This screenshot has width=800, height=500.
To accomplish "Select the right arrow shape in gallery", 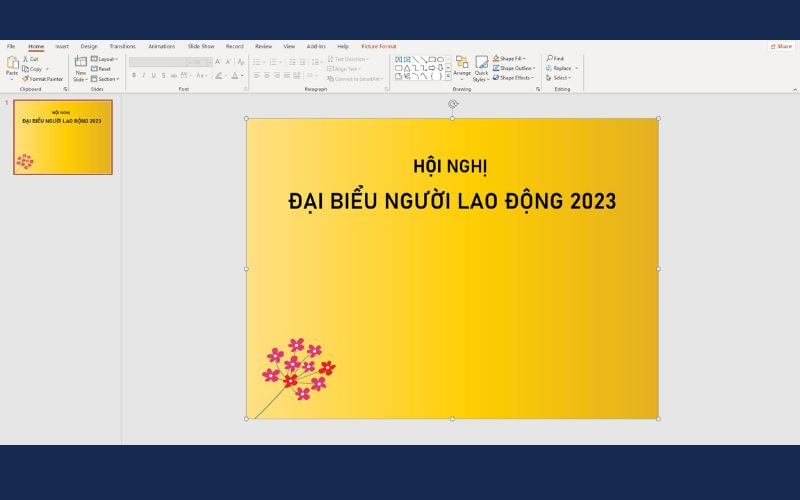I will point(432,68).
